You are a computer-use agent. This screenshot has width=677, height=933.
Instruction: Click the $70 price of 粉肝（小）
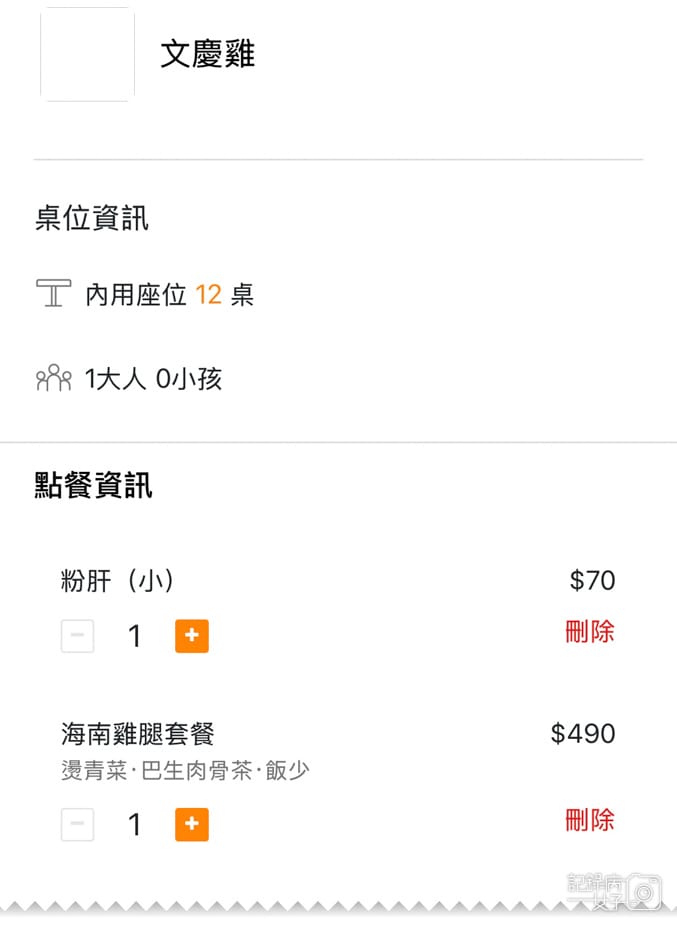[593, 580]
